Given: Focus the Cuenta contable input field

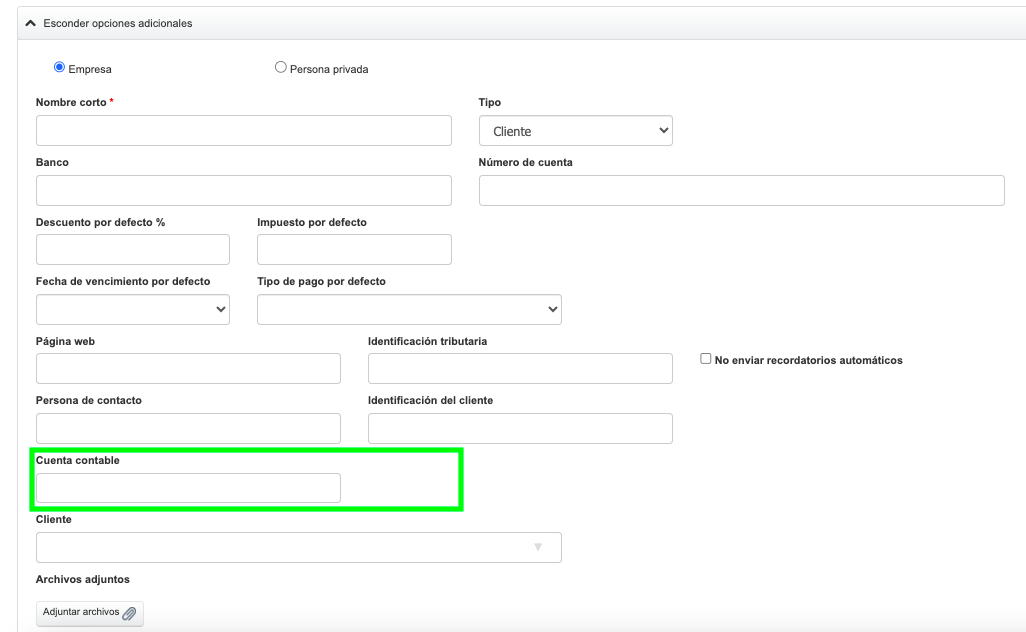Looking at the screenshot, I should pos(188,488).
